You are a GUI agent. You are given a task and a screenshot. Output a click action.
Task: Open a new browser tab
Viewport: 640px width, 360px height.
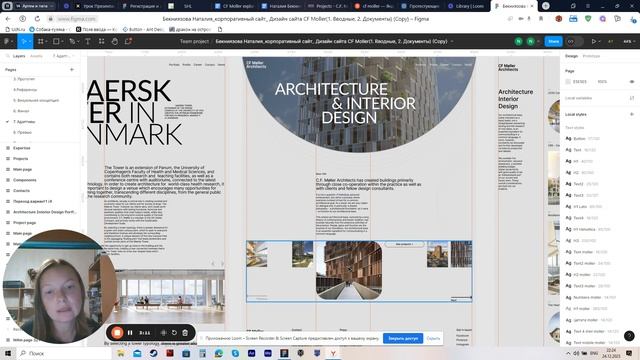546,6
